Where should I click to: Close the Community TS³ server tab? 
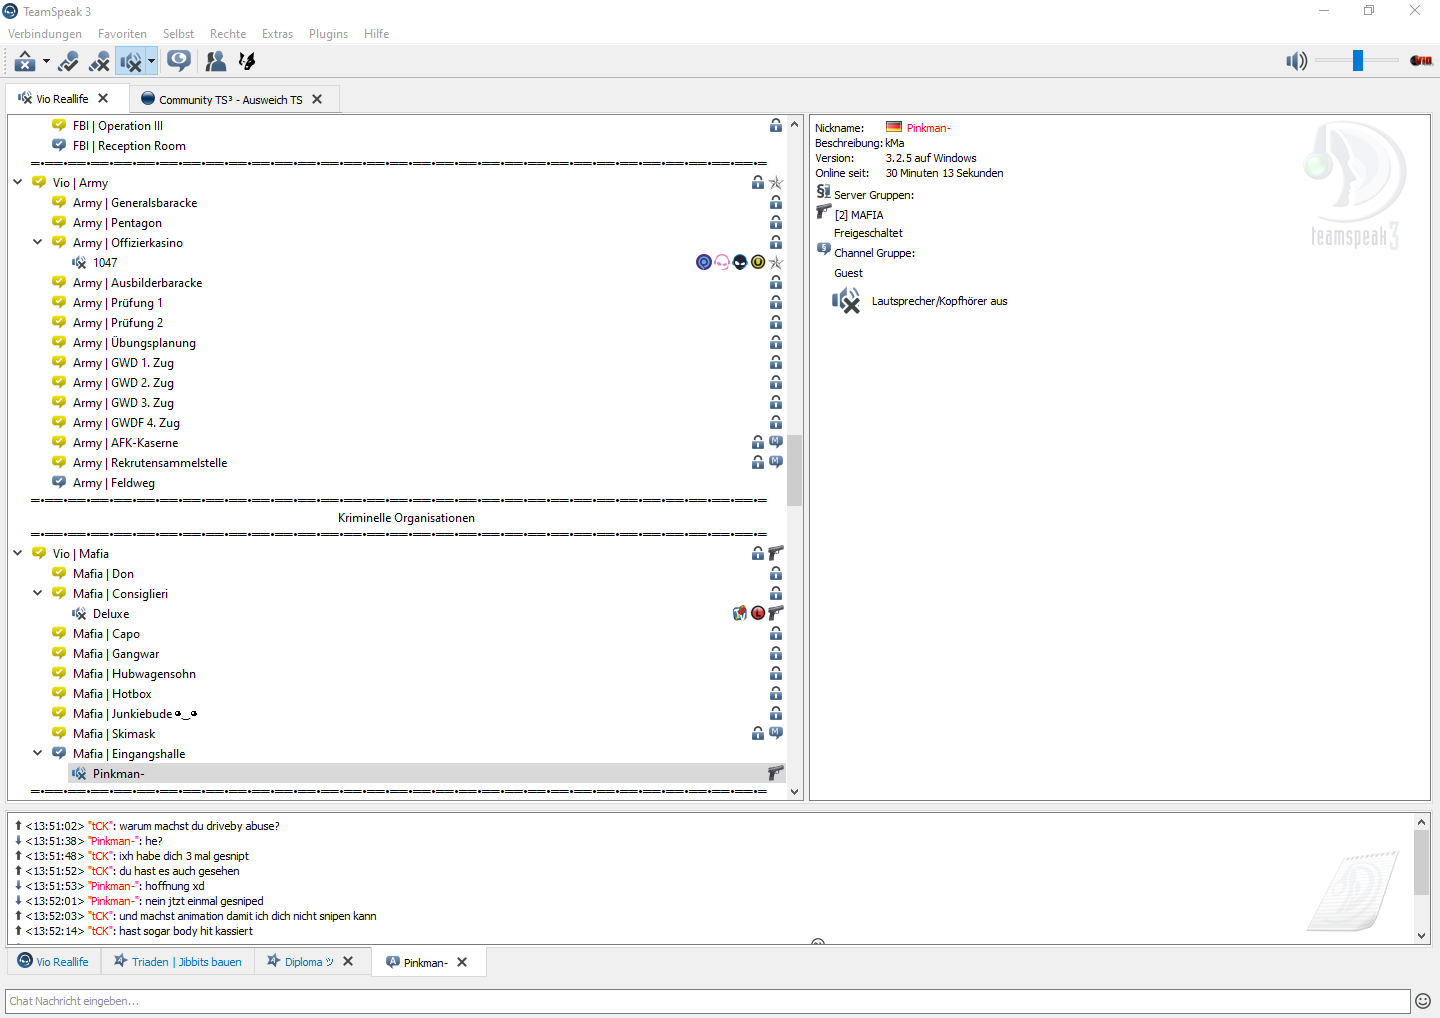(317, 99)
